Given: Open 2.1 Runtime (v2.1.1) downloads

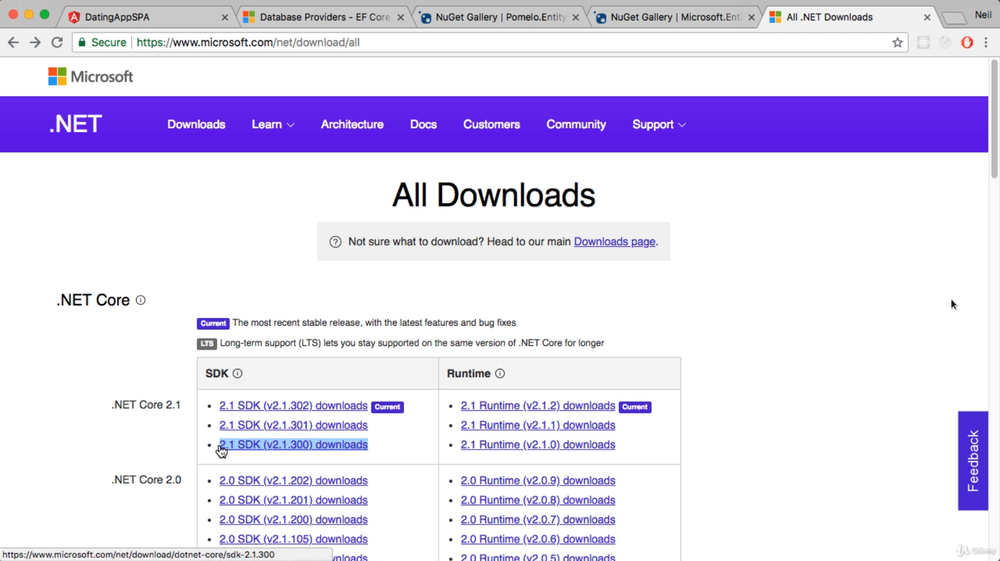Looking at the screenshot, I should 538,425.
